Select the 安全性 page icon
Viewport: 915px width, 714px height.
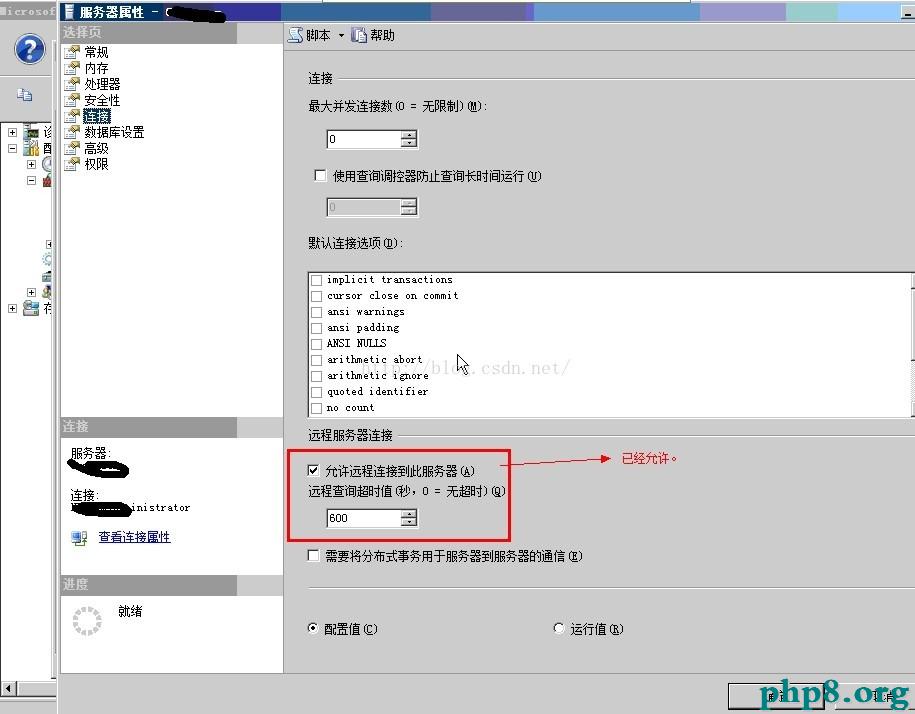[72, 100]
